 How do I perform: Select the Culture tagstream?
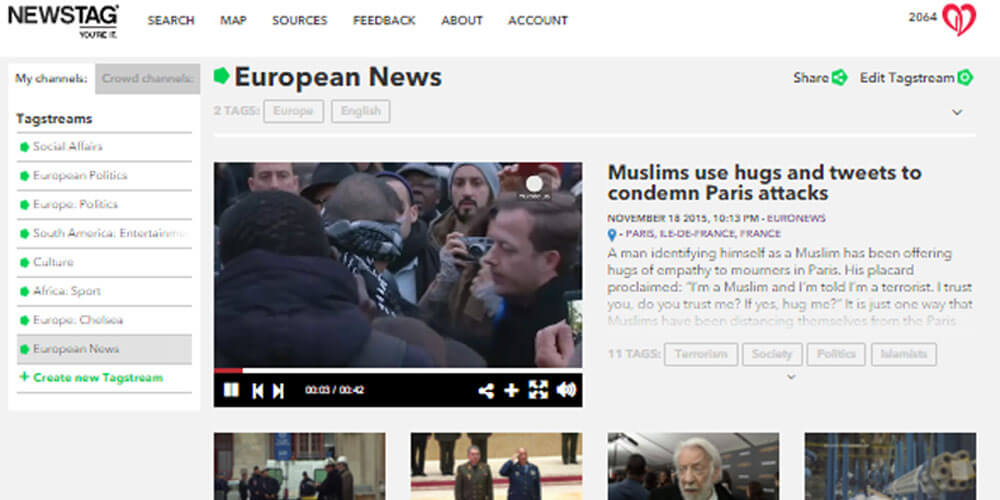104,262
